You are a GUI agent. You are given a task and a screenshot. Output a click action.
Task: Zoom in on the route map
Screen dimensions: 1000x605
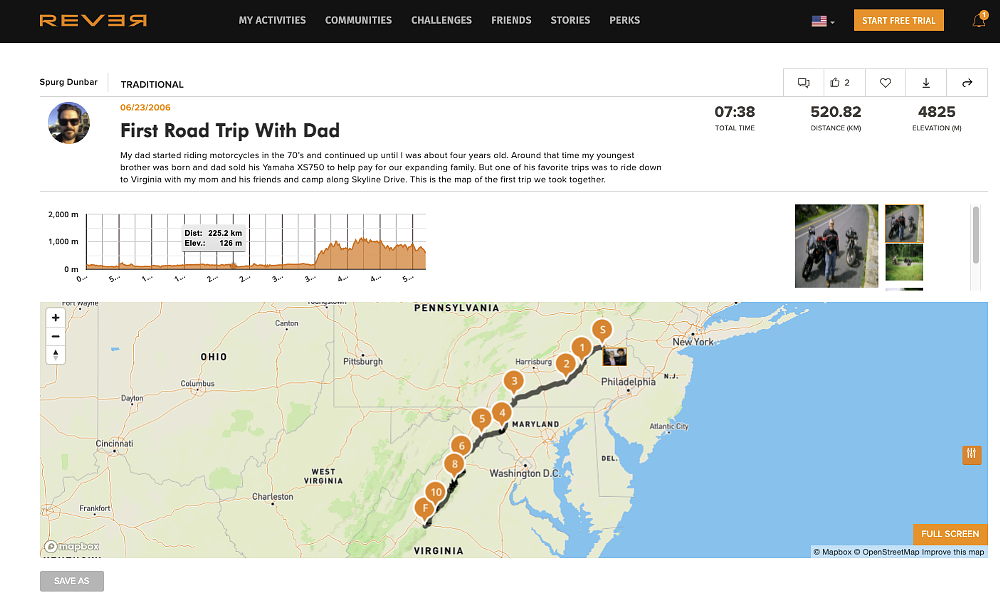(55, 317)
